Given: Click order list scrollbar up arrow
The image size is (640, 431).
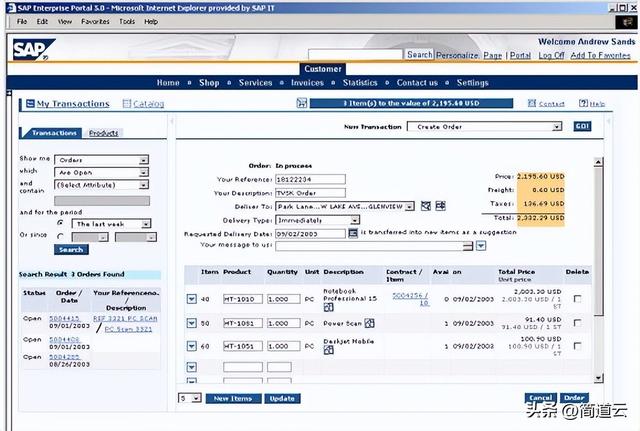Looking at the screenshot, I should pos(598,162).
